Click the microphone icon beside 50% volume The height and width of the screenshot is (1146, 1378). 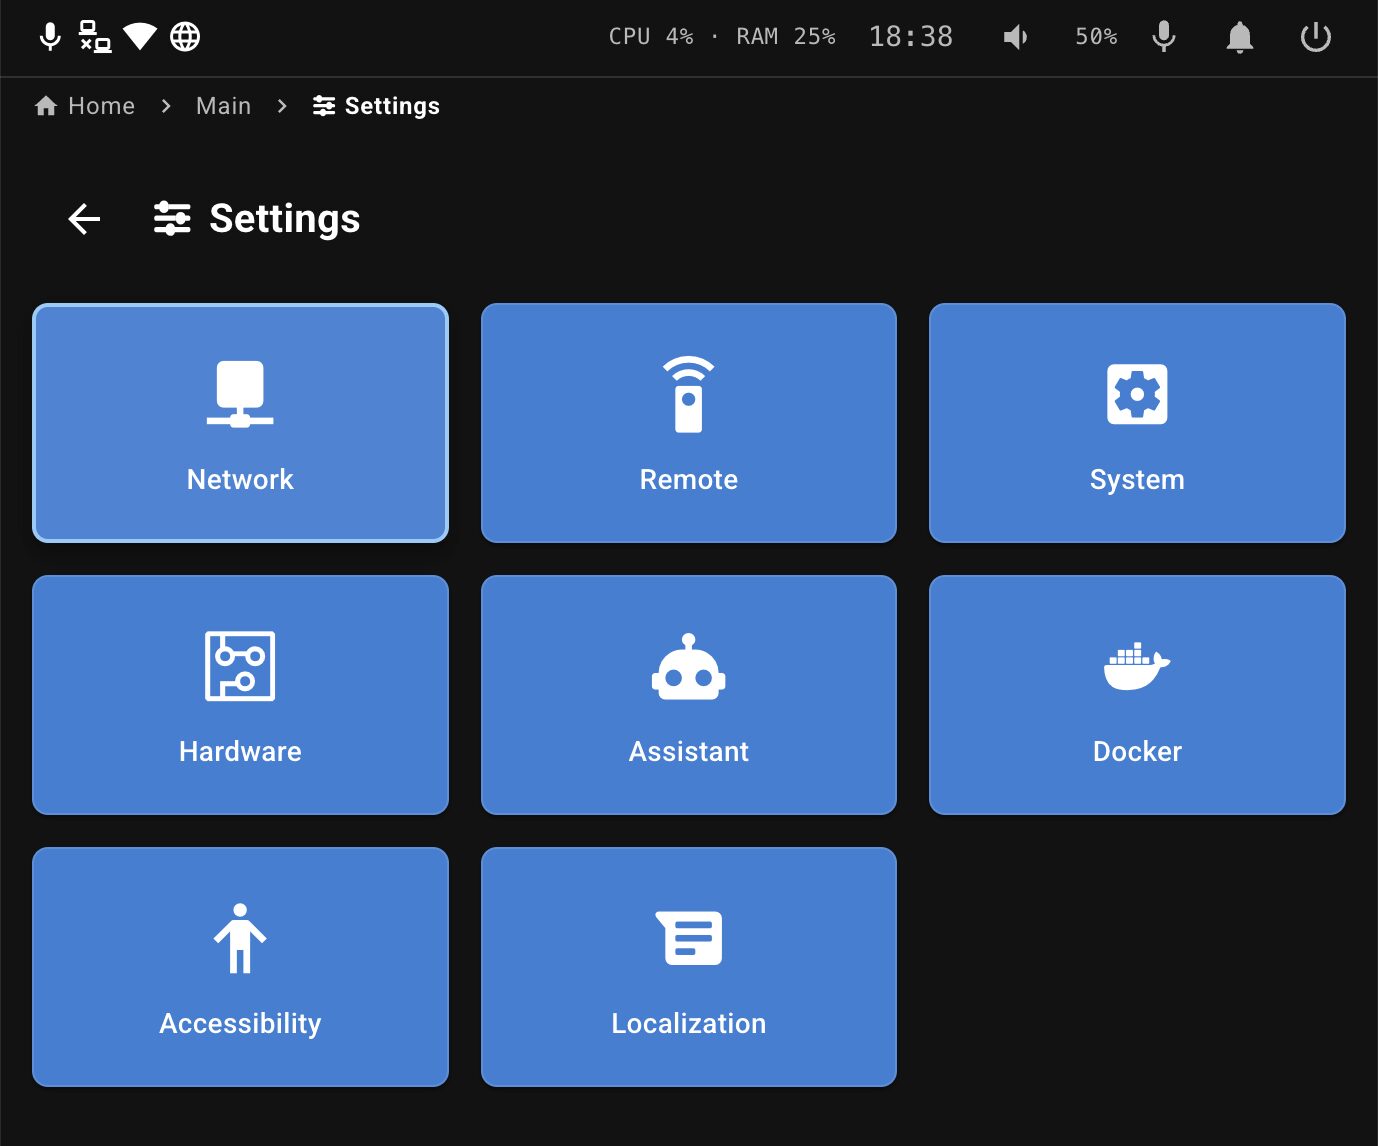point(1164,37)
